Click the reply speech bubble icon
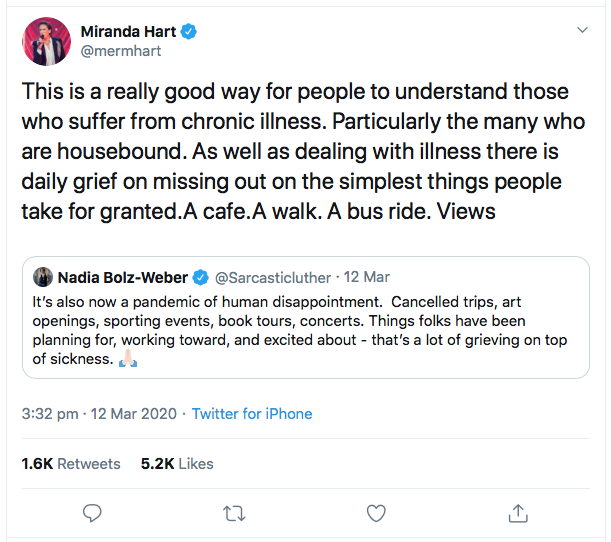The image size is (611, 542). tap(92, 513)
